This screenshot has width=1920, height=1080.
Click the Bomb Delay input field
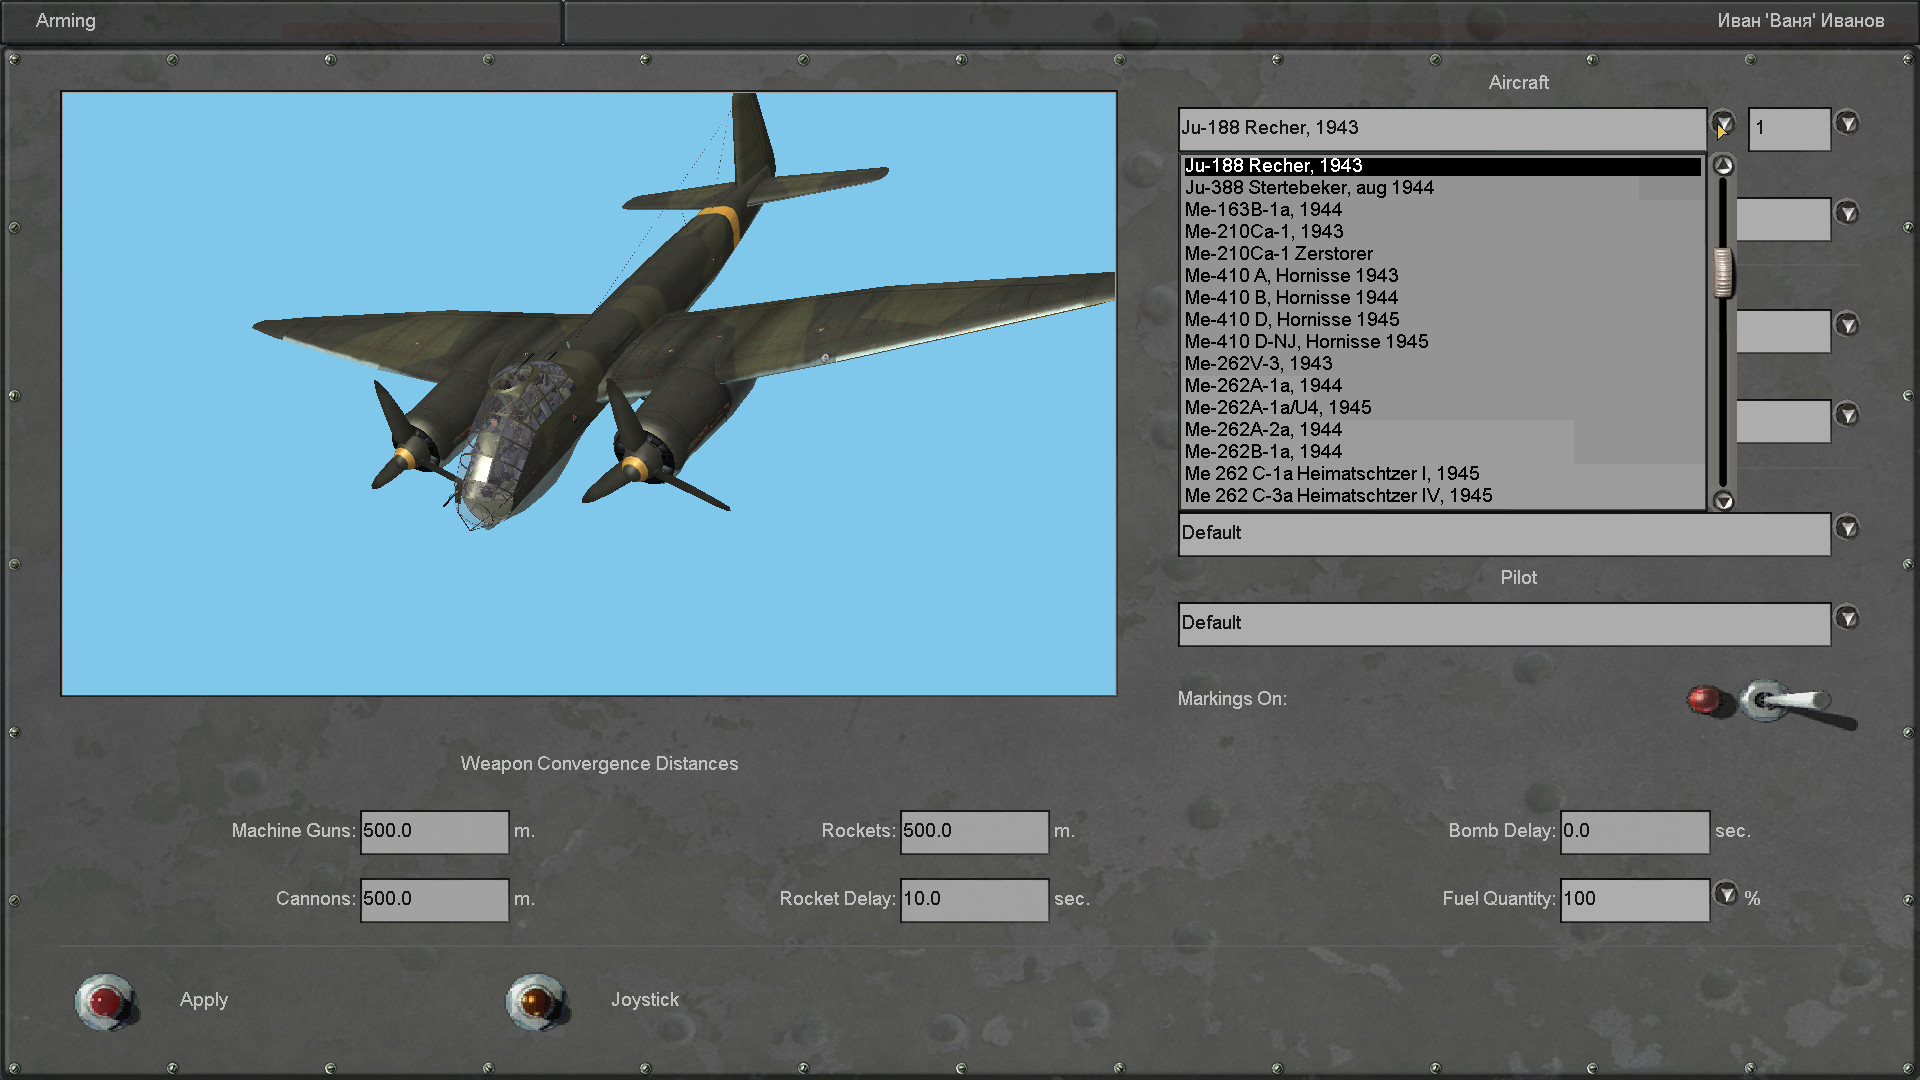[1634, 832]
